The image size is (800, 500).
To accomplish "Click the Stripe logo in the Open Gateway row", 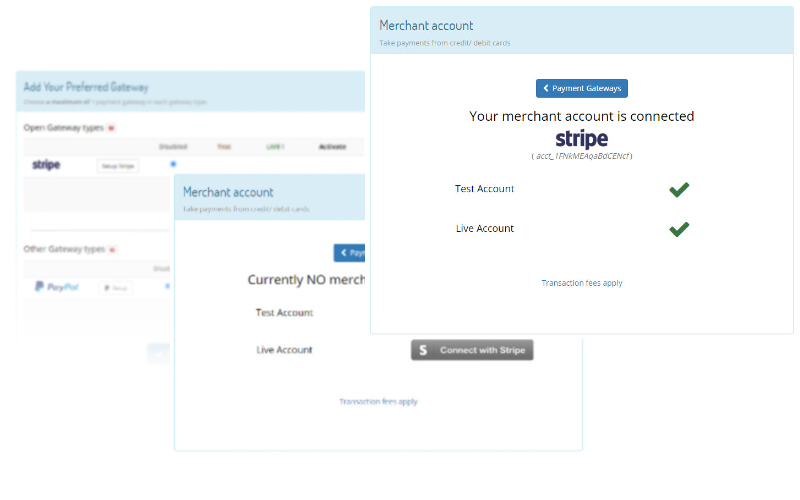I will pyautogui.click(x=46, y=164).
